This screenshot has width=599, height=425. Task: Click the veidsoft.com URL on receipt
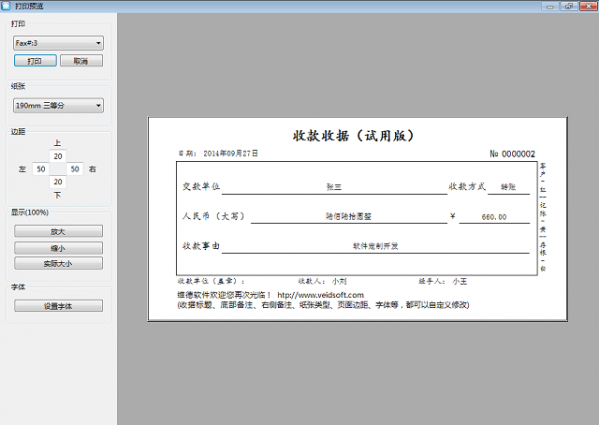click(320, 295)
